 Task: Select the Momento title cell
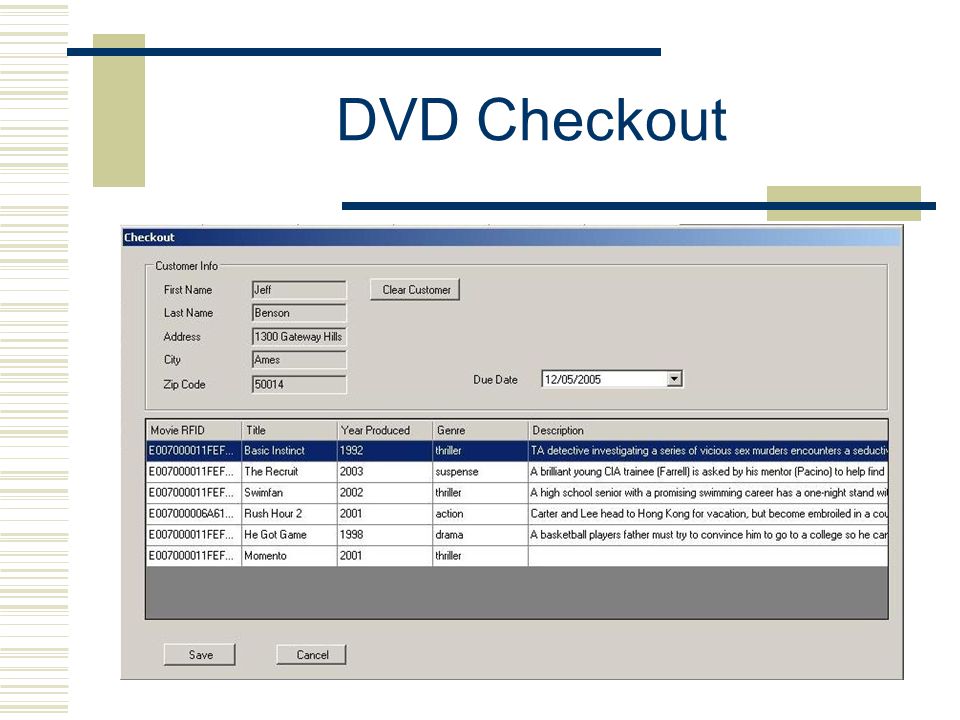click(x=290, y=556)
